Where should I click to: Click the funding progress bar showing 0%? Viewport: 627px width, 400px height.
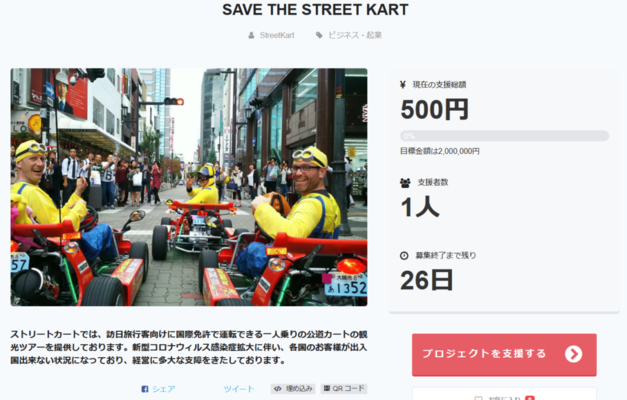click(x=504, y=136)
